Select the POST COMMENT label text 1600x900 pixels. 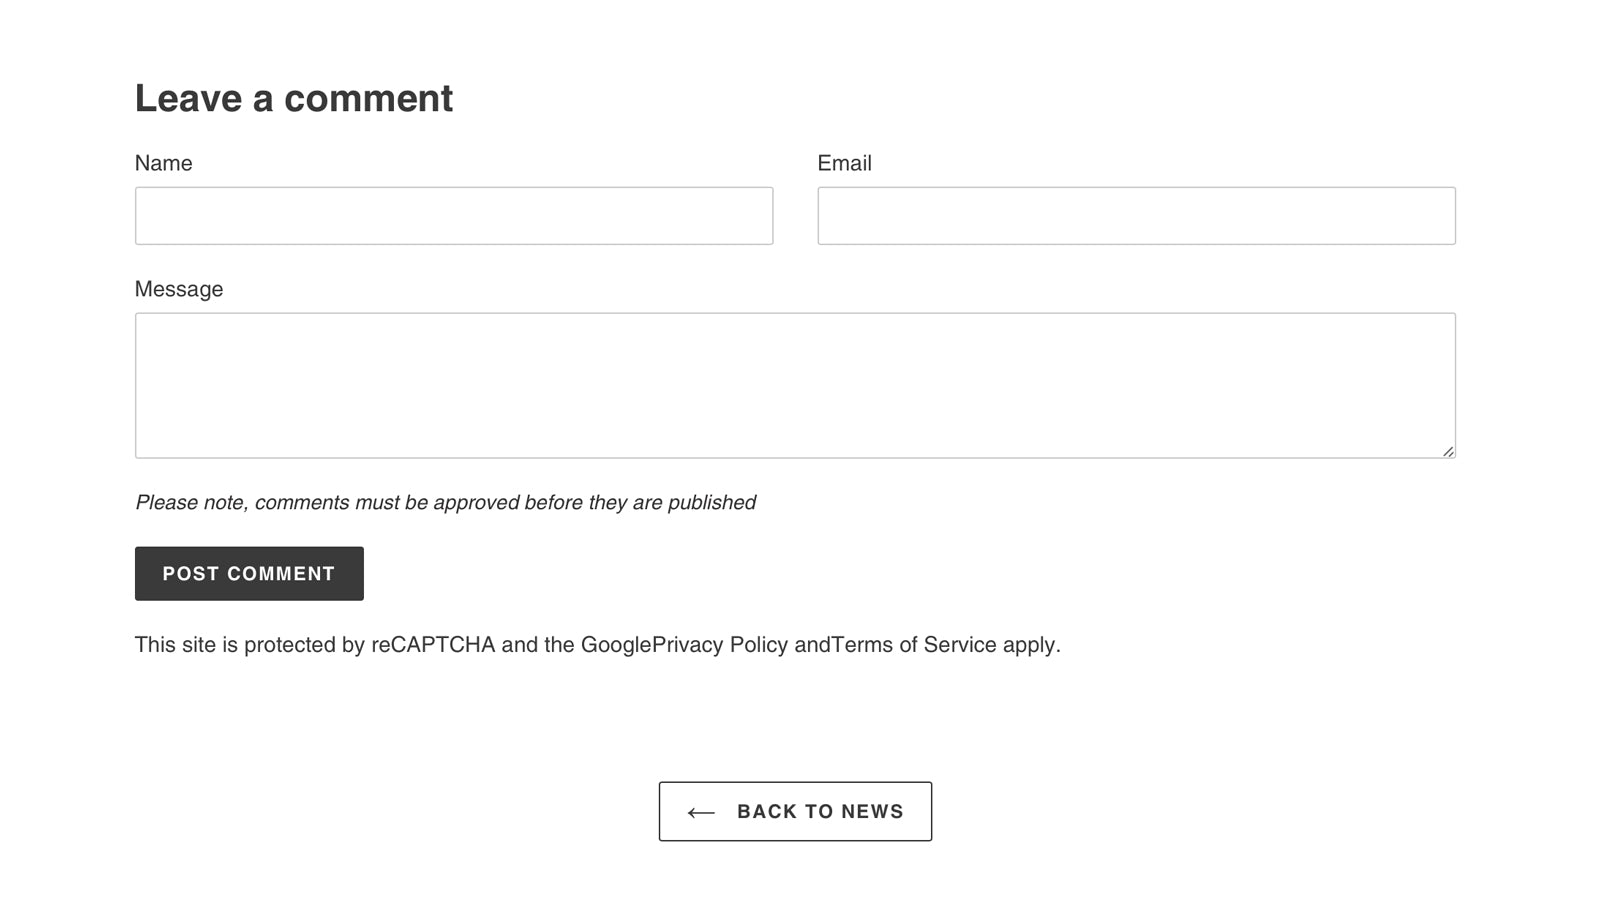pyautogui.click(x=249, y=573)
